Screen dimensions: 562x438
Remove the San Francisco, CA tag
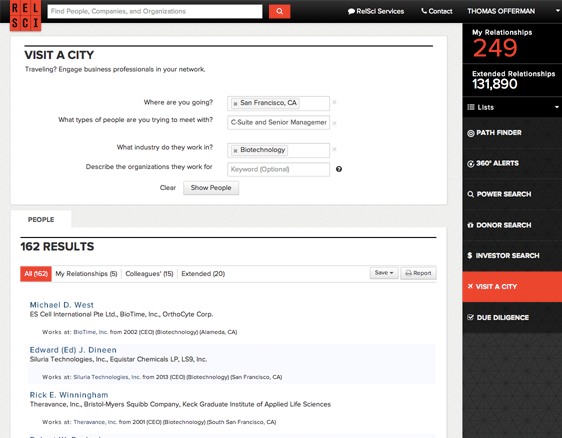235,104
